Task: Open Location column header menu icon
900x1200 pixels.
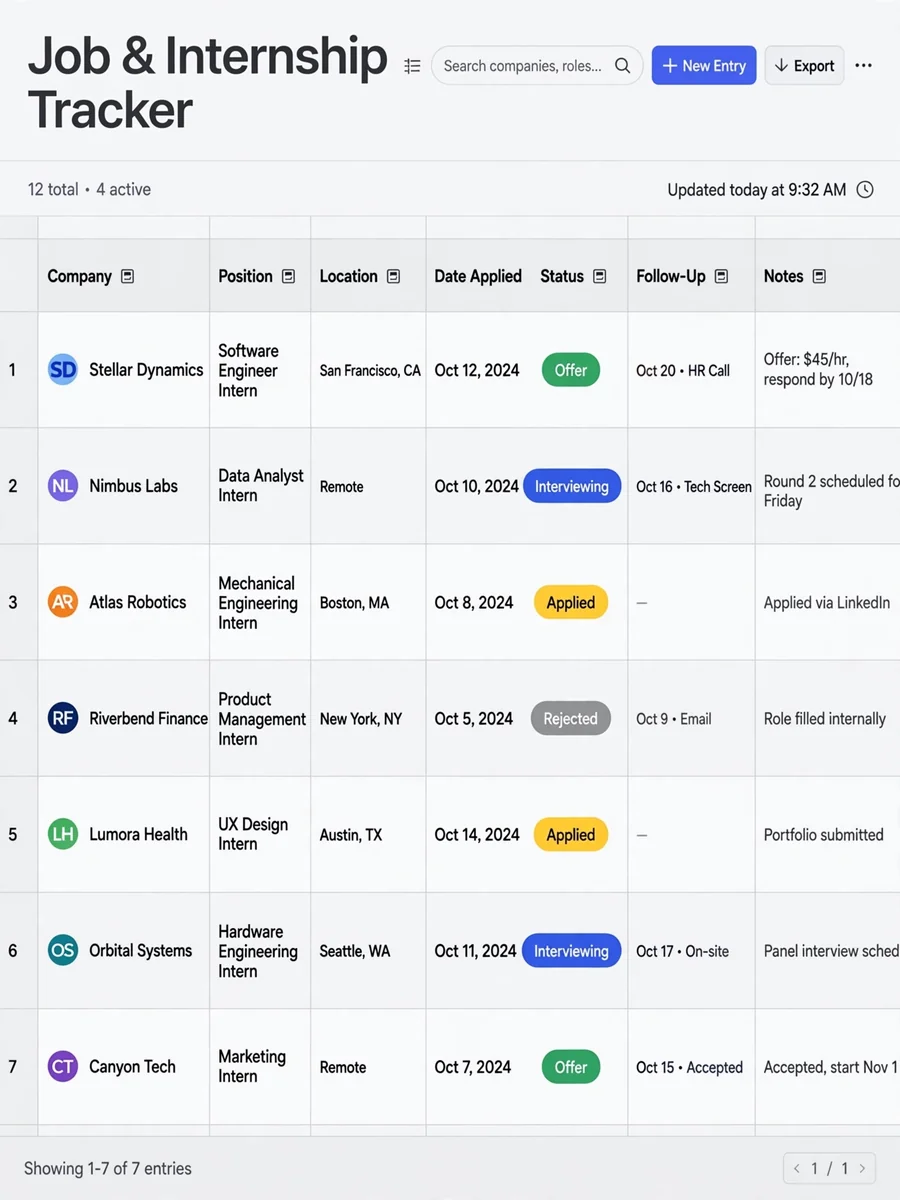Action: [x=393, y=276]
